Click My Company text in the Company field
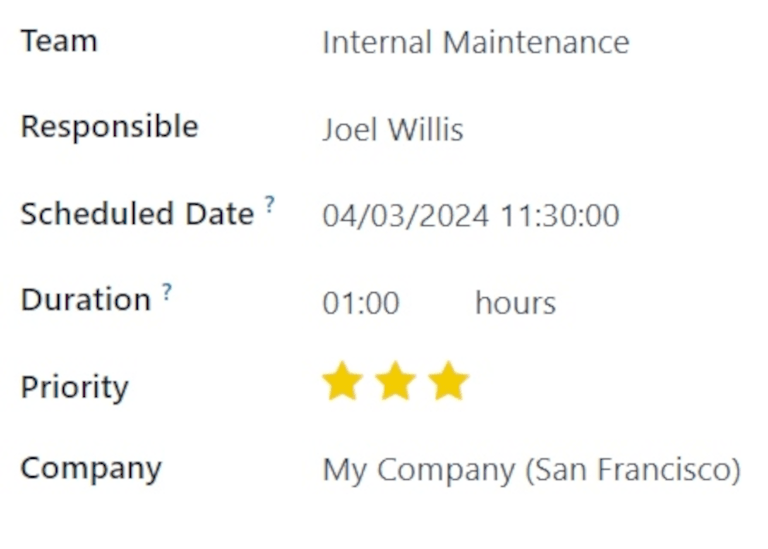768x549 pixels. (418, 470)
